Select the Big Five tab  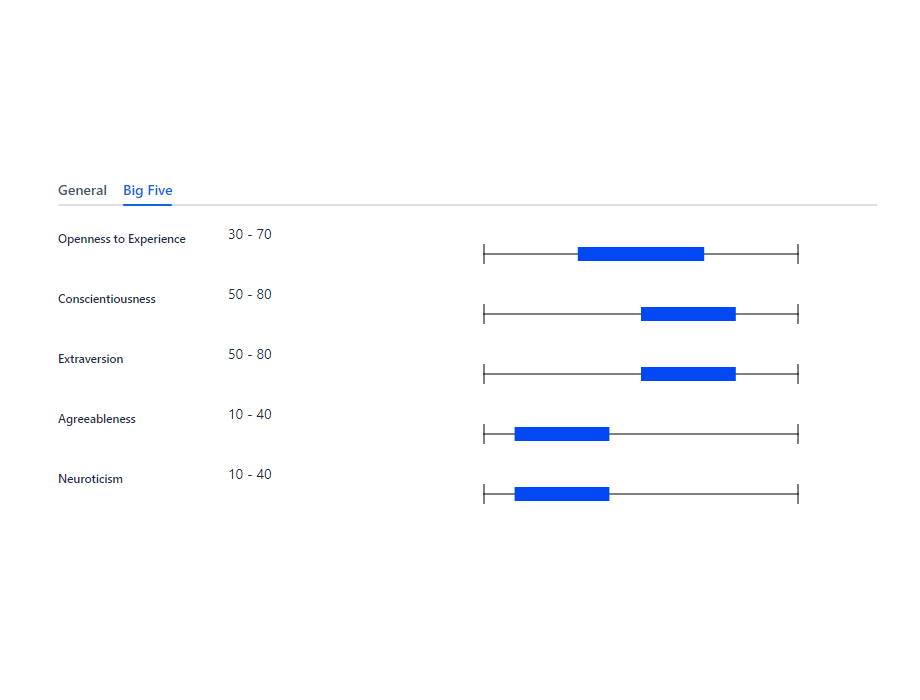(x=148, y=190)
